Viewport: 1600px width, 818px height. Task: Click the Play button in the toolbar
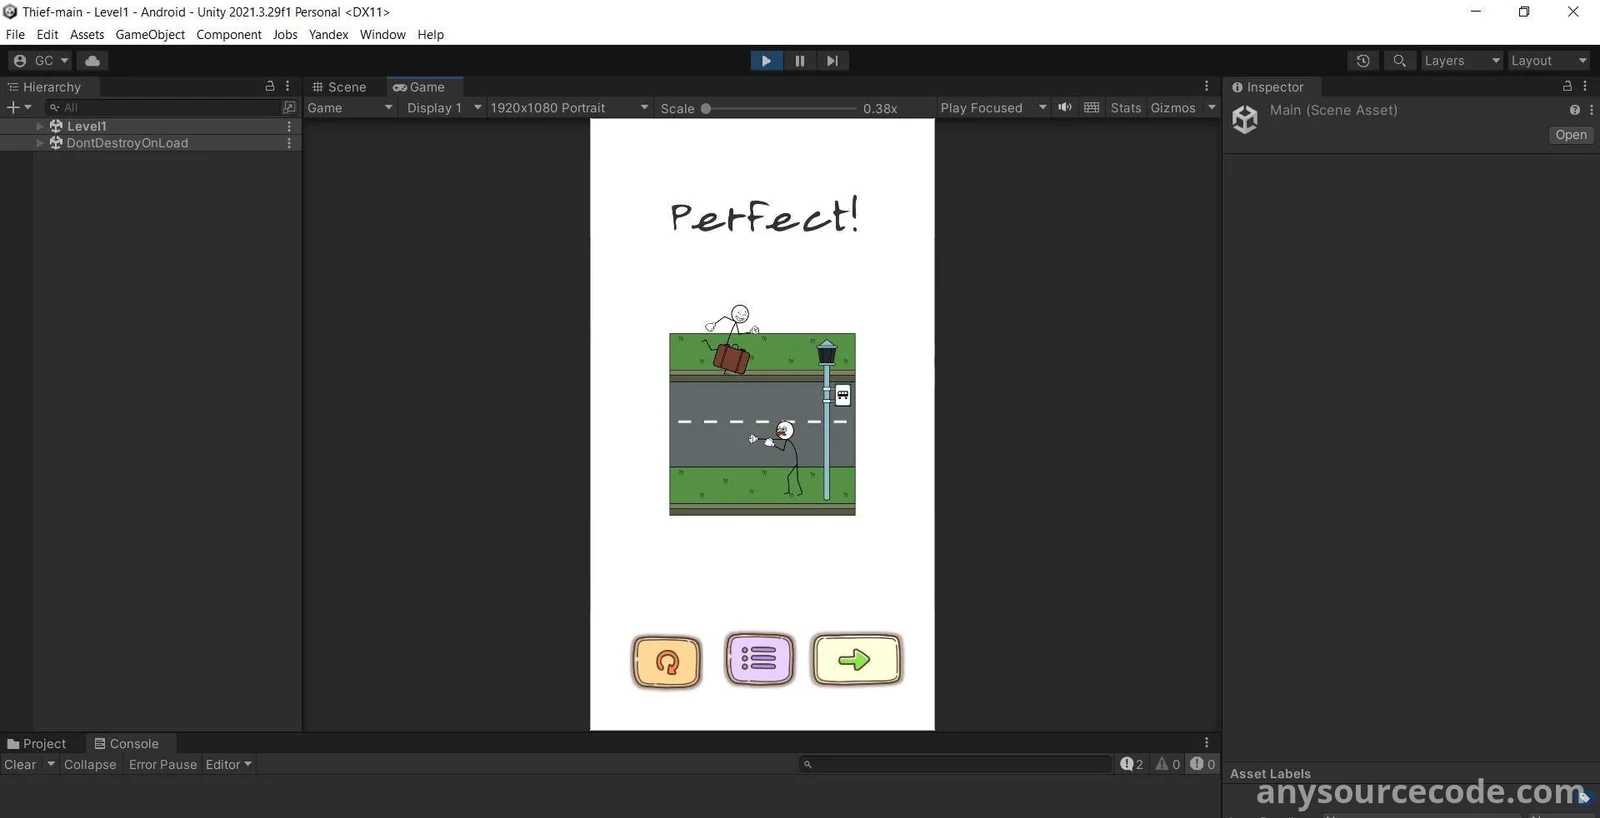(766, 61)
